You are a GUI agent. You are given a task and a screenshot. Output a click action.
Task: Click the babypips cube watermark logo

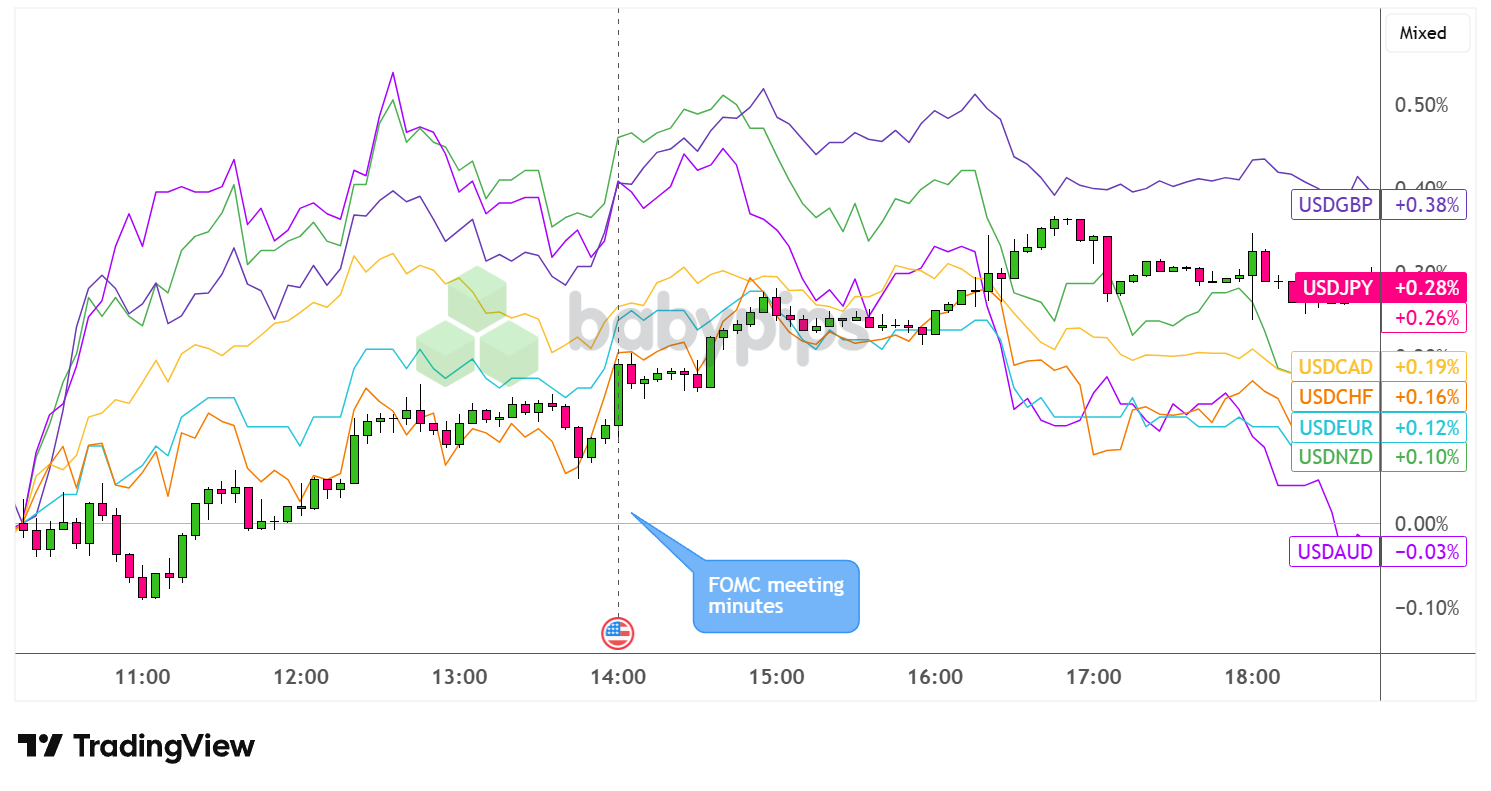coord(476,330)
